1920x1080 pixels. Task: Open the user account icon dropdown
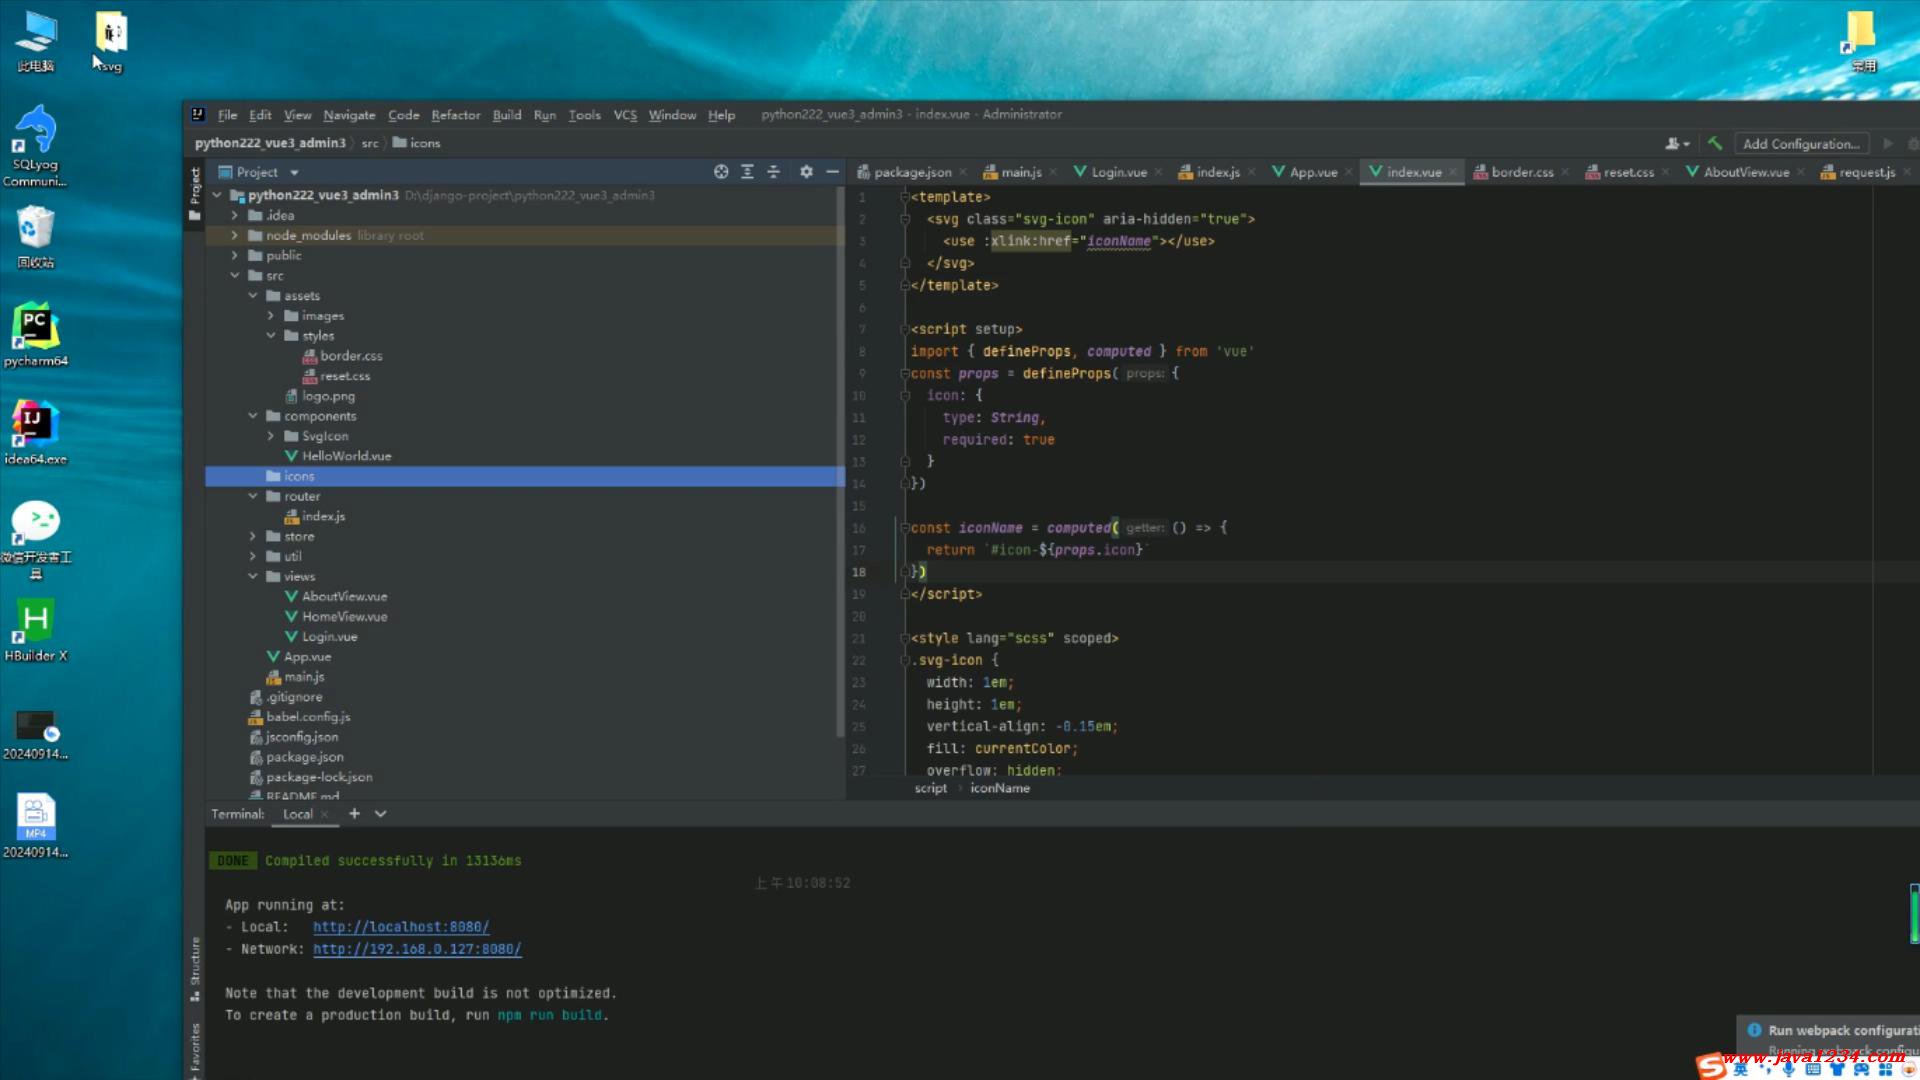[x=1677, y=143]
